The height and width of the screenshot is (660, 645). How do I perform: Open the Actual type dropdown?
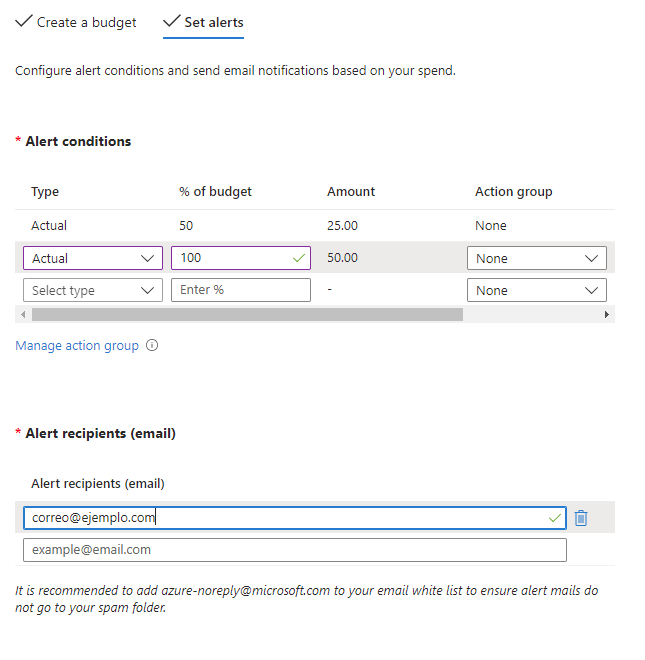[93, 258]
